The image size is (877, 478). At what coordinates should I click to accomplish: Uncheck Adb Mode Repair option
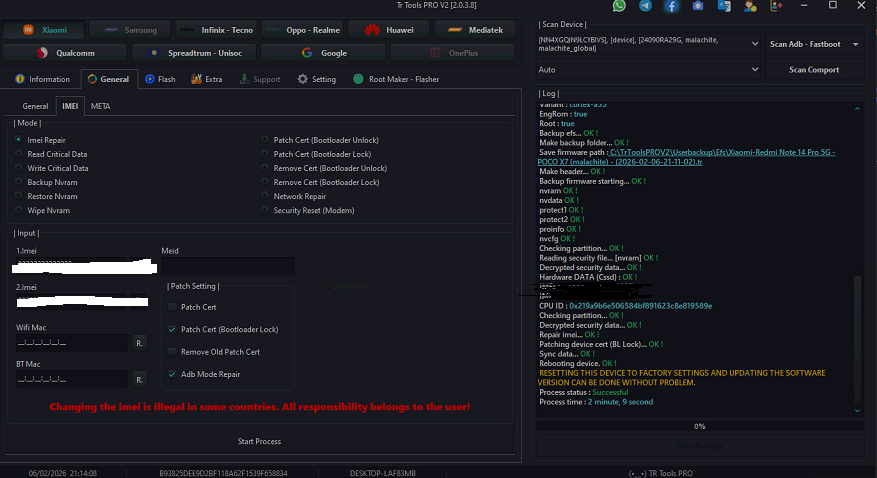172,374
